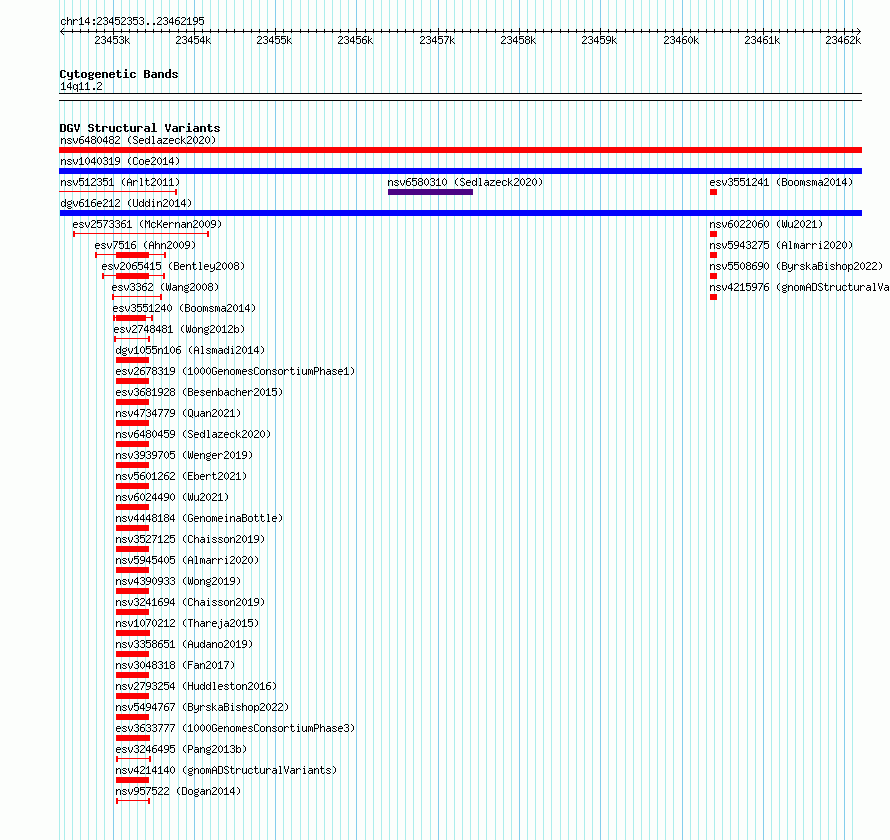Click the Cytogenetic Bands track title
890x840 pixels.
pyautogui.click(x=119, y=74)
